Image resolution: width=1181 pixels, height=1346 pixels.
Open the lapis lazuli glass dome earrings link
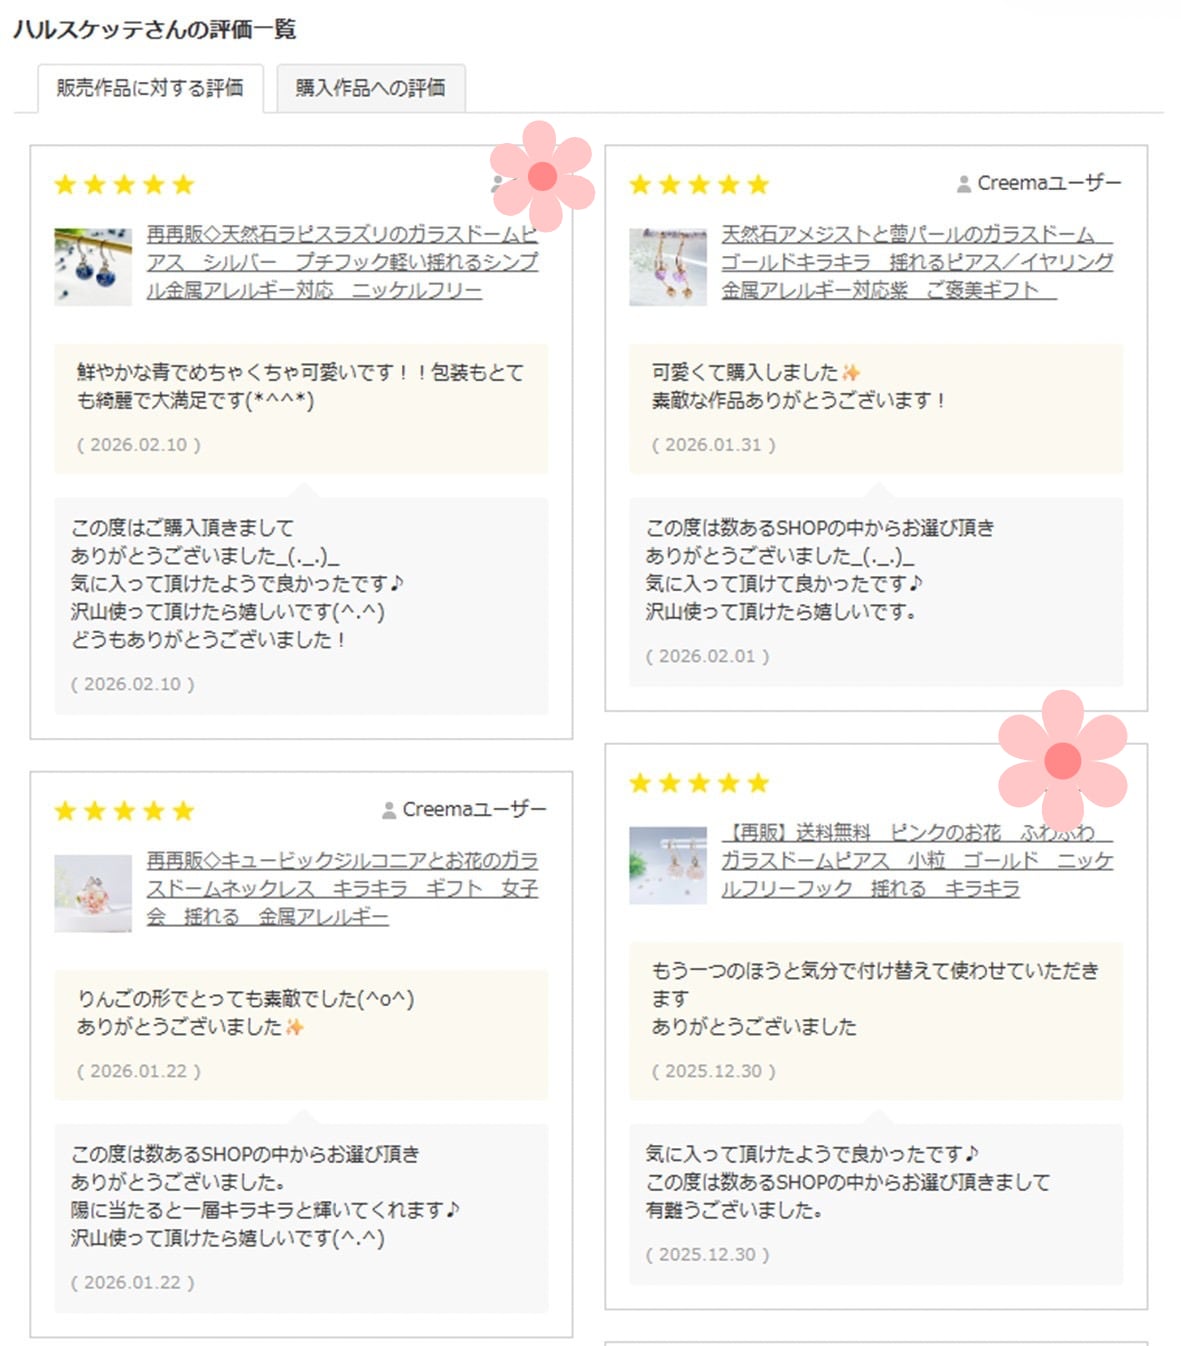coord(342,262)
